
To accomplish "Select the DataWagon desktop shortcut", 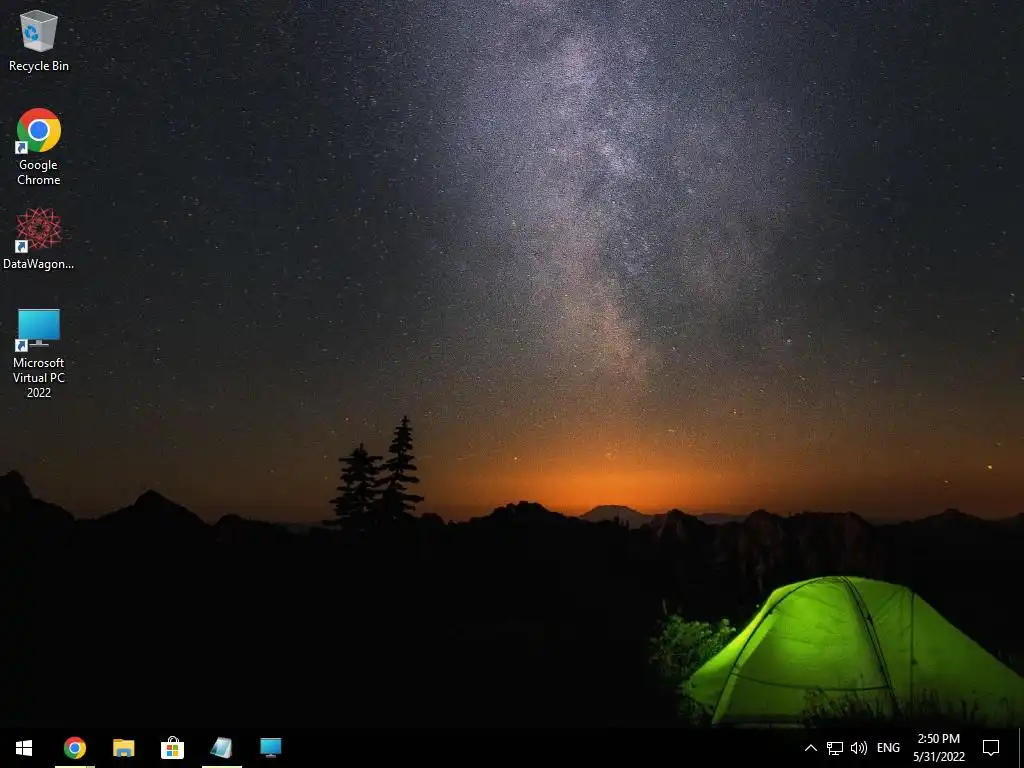I will pyautogui.click(x=39, y=239).
